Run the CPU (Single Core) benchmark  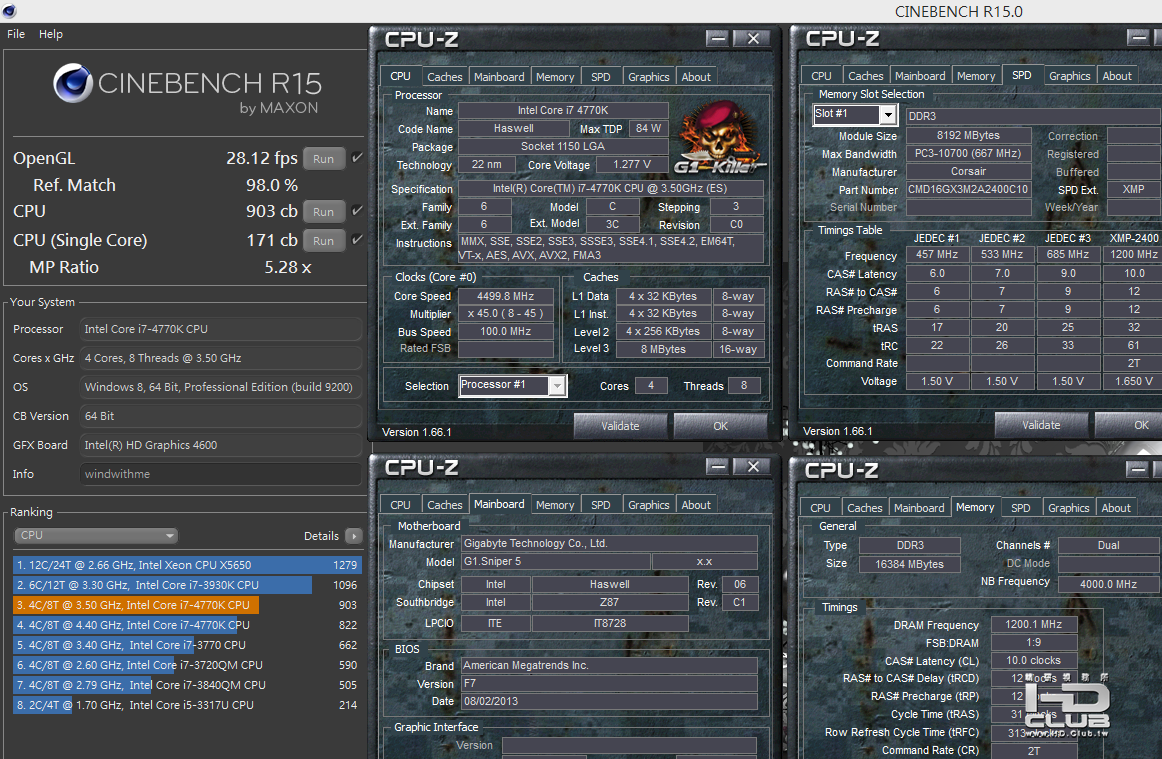[x=323, y=241]
